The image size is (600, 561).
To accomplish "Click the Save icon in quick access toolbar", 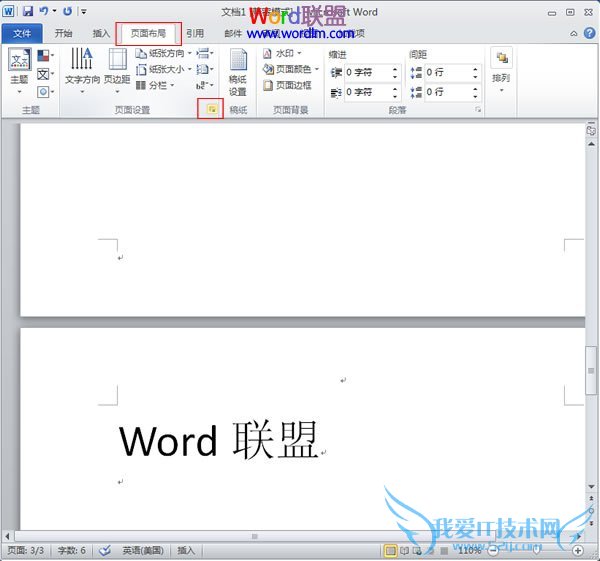I will coord(28,11).
